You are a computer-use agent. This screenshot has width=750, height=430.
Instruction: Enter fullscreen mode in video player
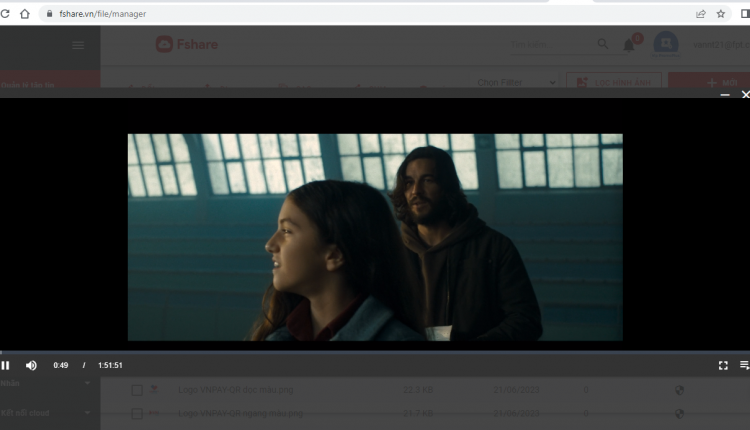point(723,365)
